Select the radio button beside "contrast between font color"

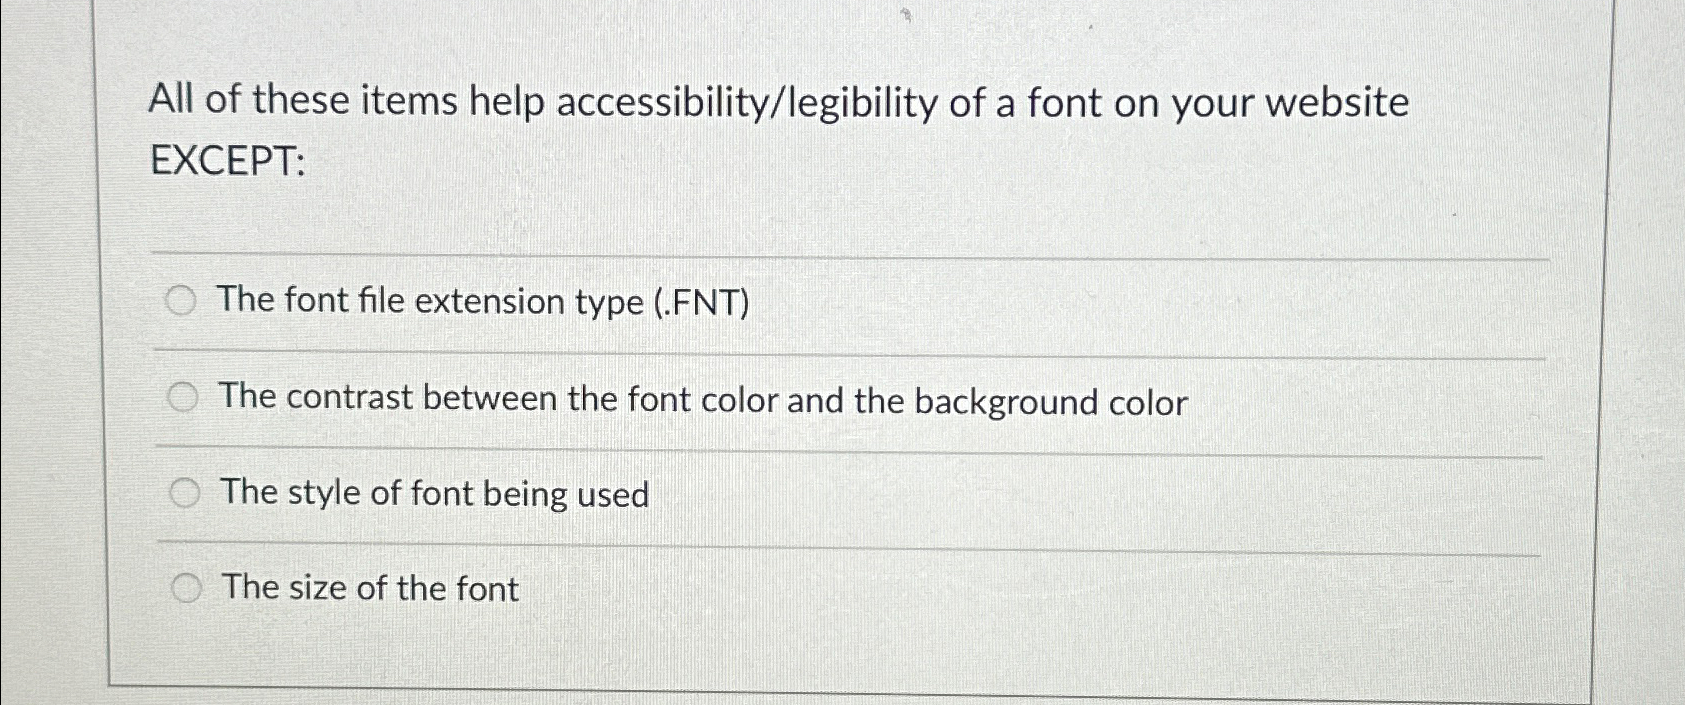(183, 396)
